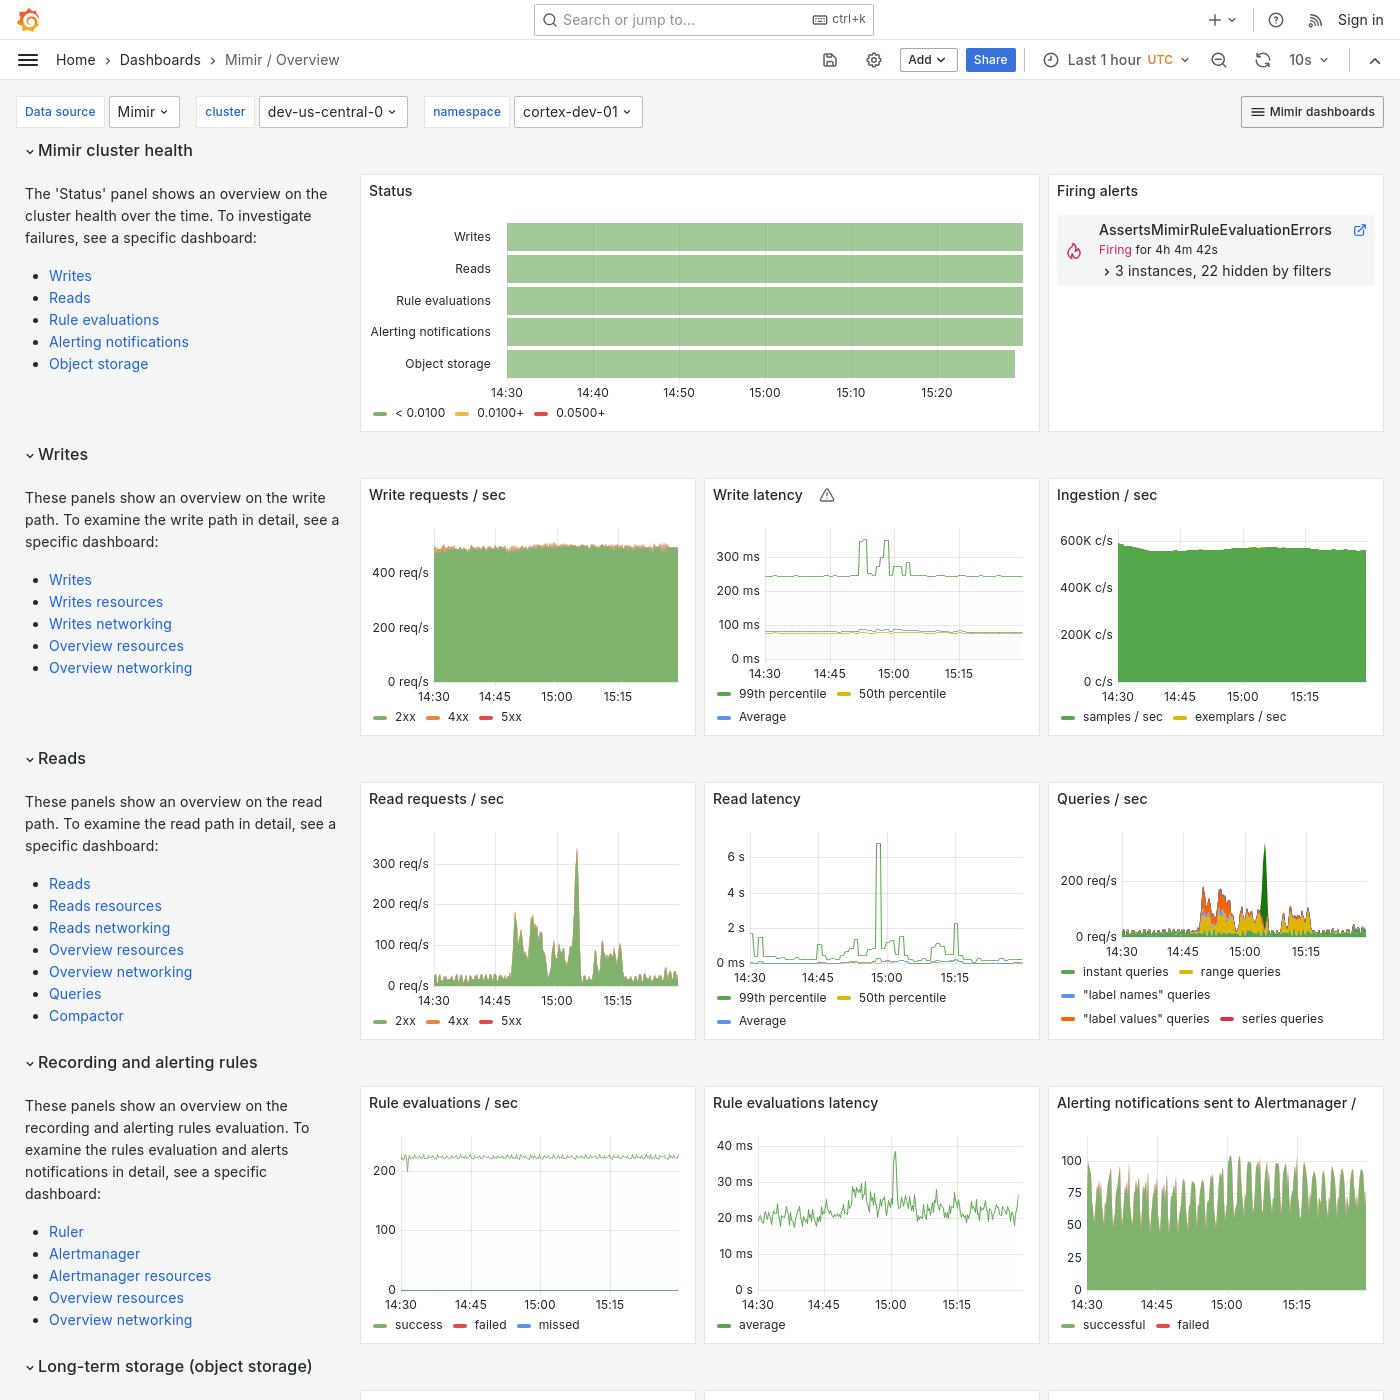Go Home via the breadcrumb
Viewport: 1400px width, 1400px height.
75,60
